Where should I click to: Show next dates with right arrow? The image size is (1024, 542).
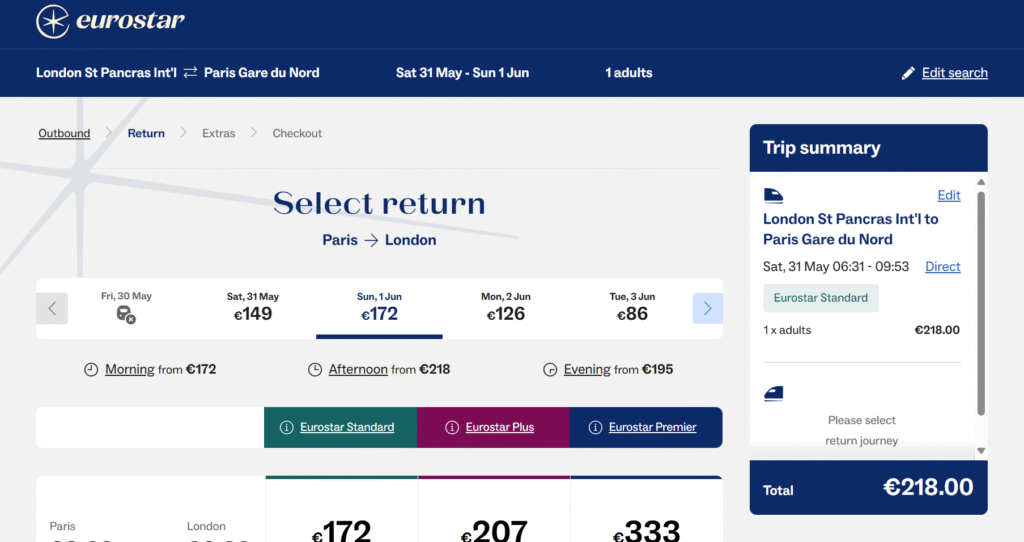(707, 308)
